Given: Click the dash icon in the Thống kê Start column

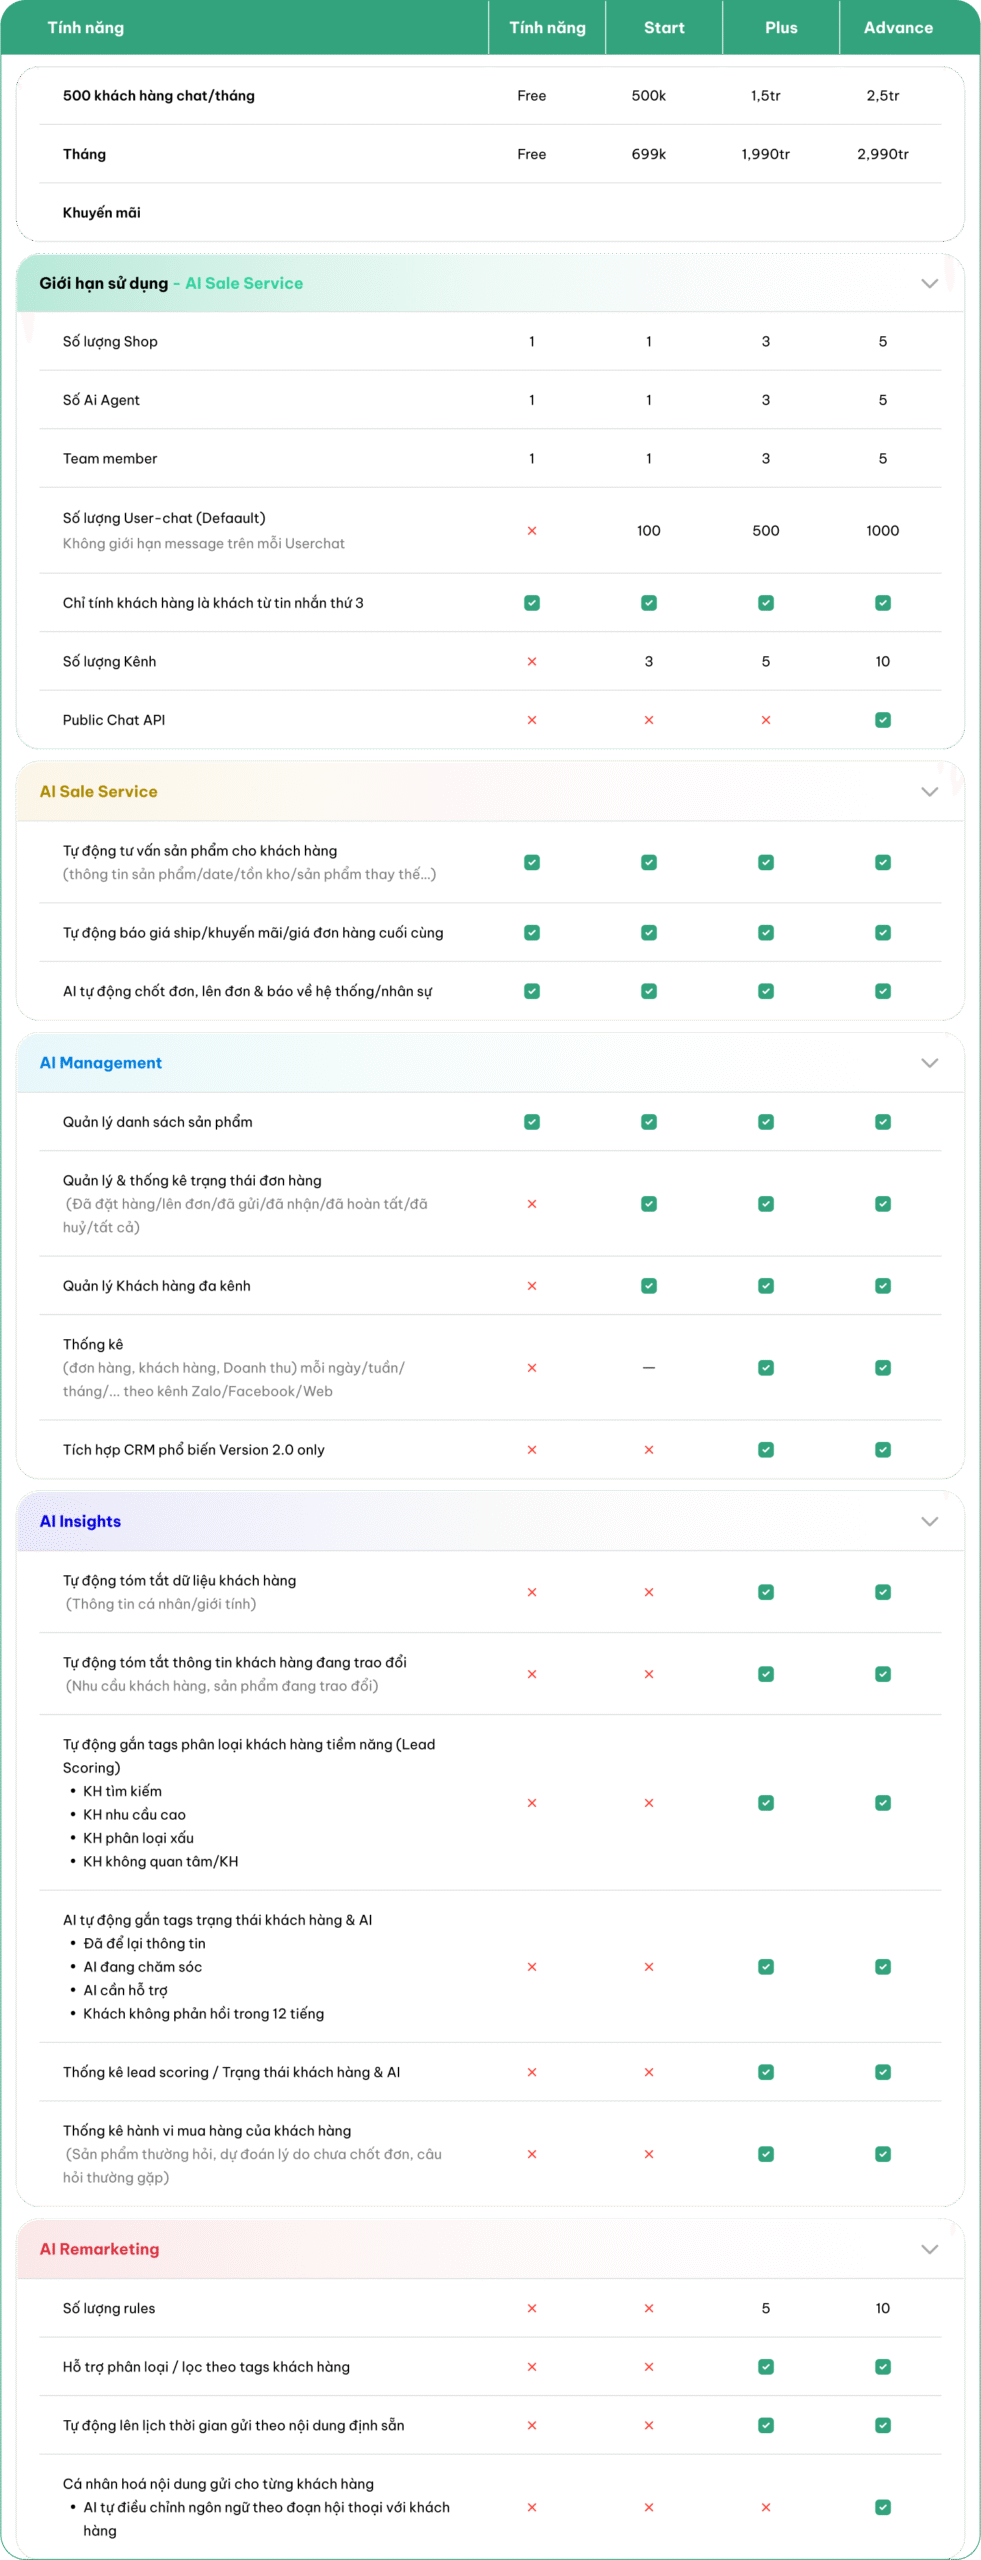Looking at the screenshot, I should point(649,1367).
